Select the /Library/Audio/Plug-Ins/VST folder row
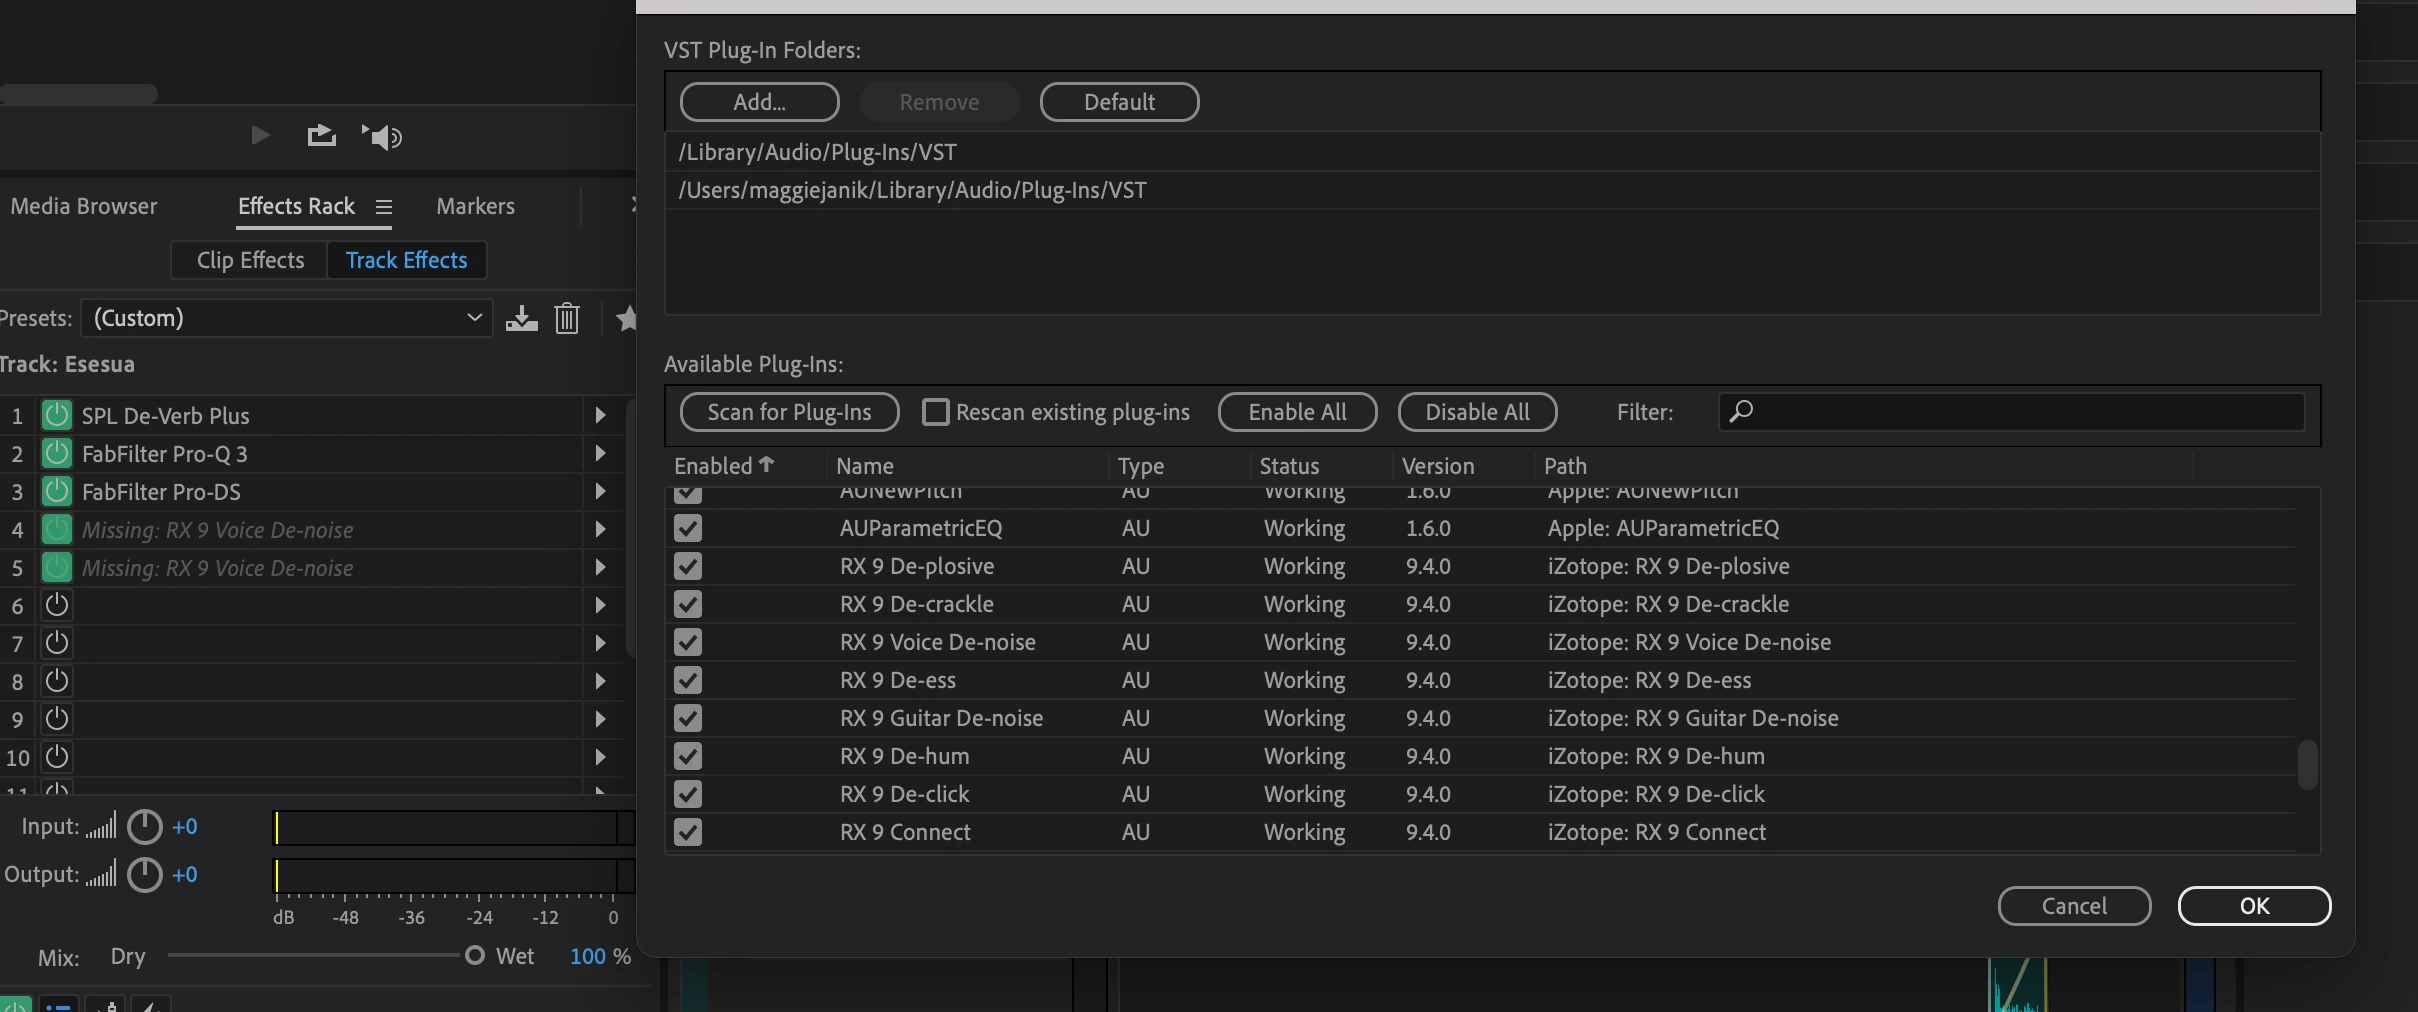2418x1012 pixels. [1492, 152]
